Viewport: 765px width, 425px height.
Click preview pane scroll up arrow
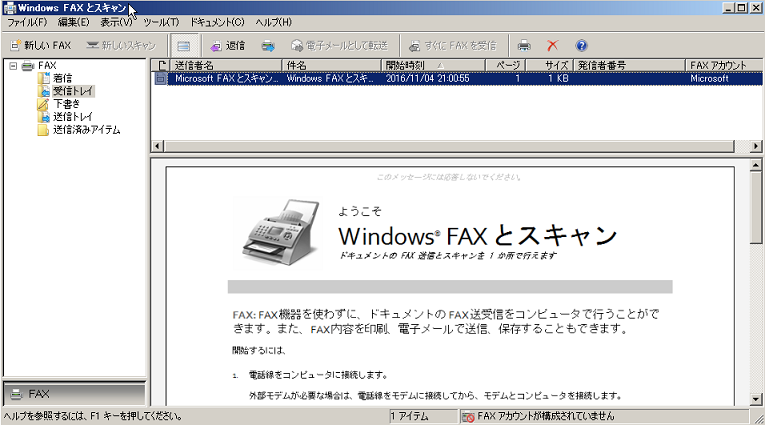(x=756, y=165)
